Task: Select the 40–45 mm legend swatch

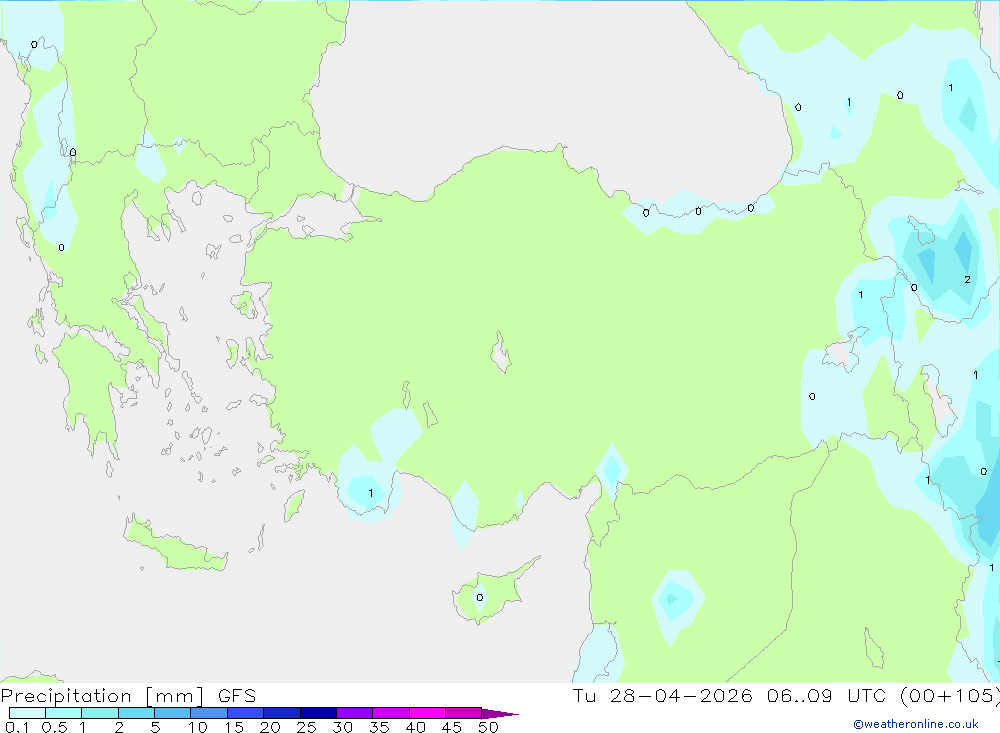Action: pos(427,713)
